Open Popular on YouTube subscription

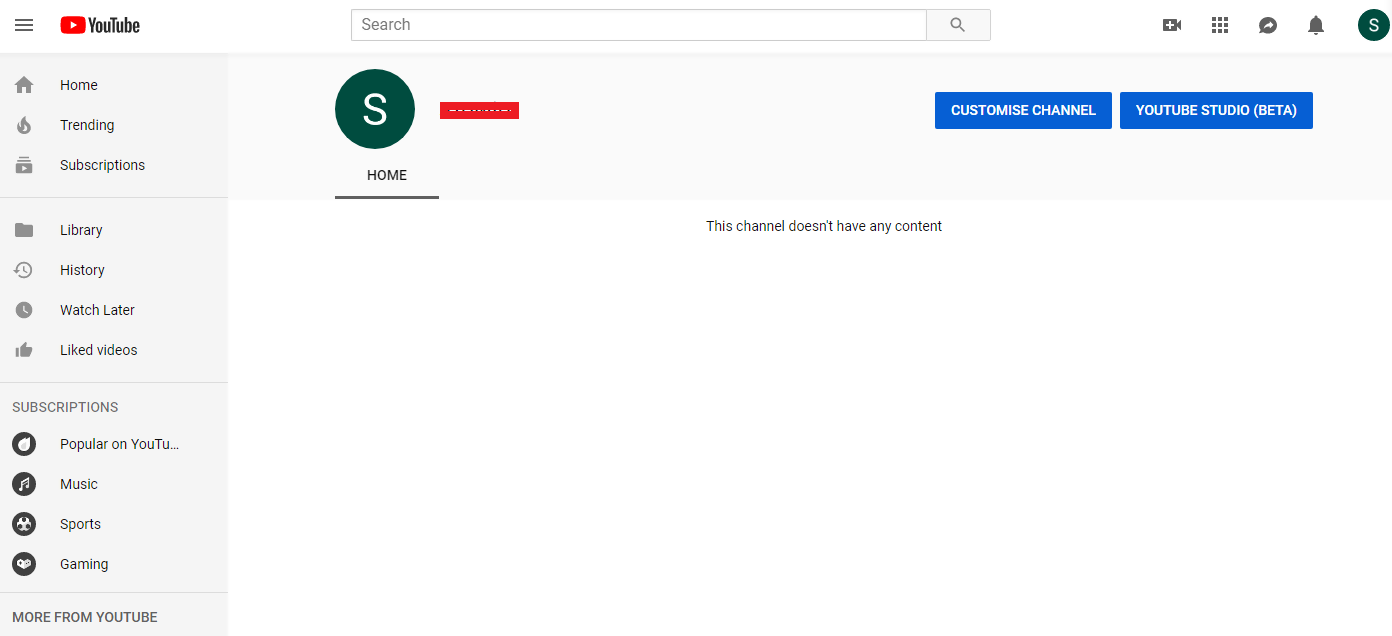pyautogui.click(x=114, y=444)
